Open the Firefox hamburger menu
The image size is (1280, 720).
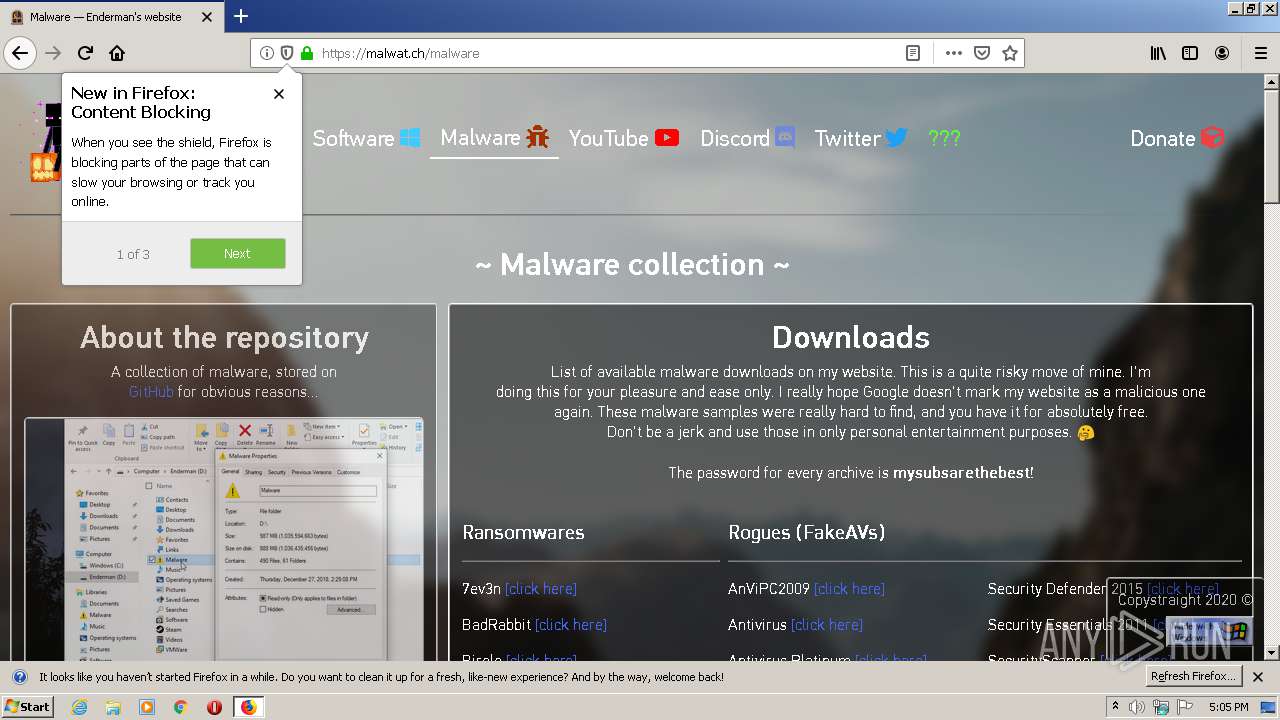point(1260,53)
